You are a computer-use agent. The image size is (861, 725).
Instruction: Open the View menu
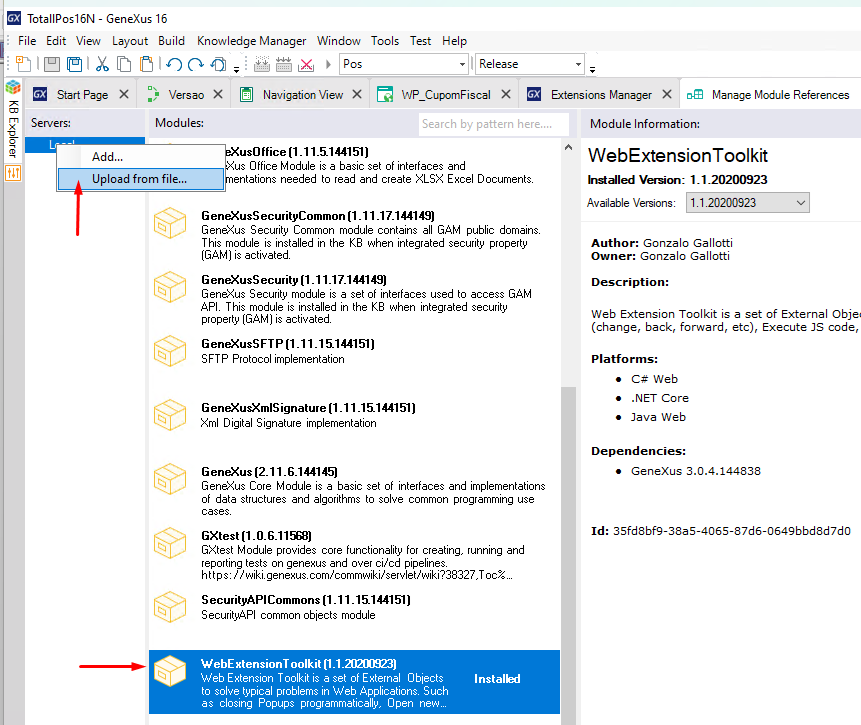click(88, 41)
